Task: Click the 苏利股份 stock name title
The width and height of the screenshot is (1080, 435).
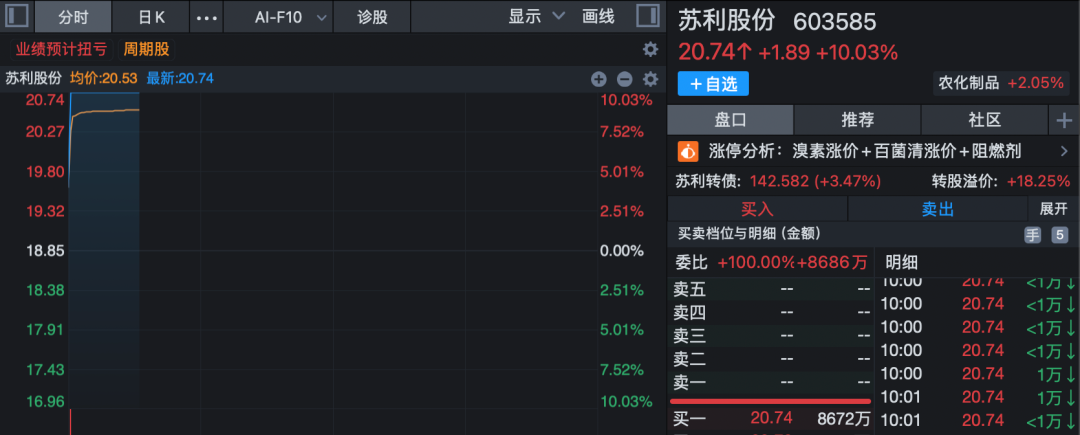Action: (727, 21)
